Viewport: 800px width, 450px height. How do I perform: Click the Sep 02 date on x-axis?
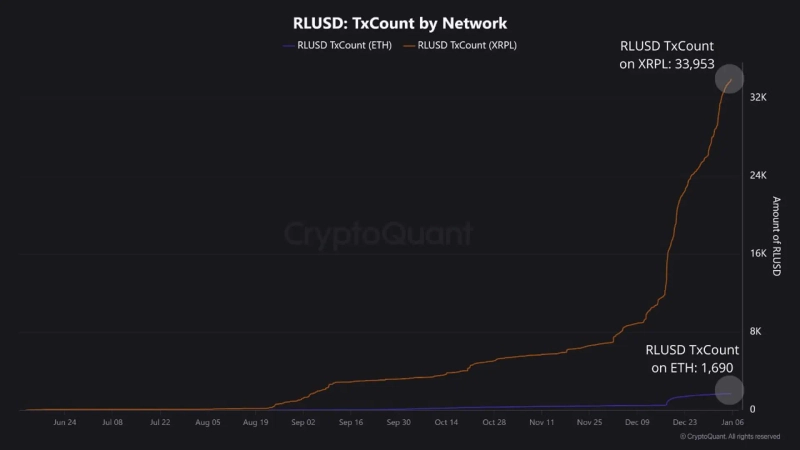click(303, 423)
